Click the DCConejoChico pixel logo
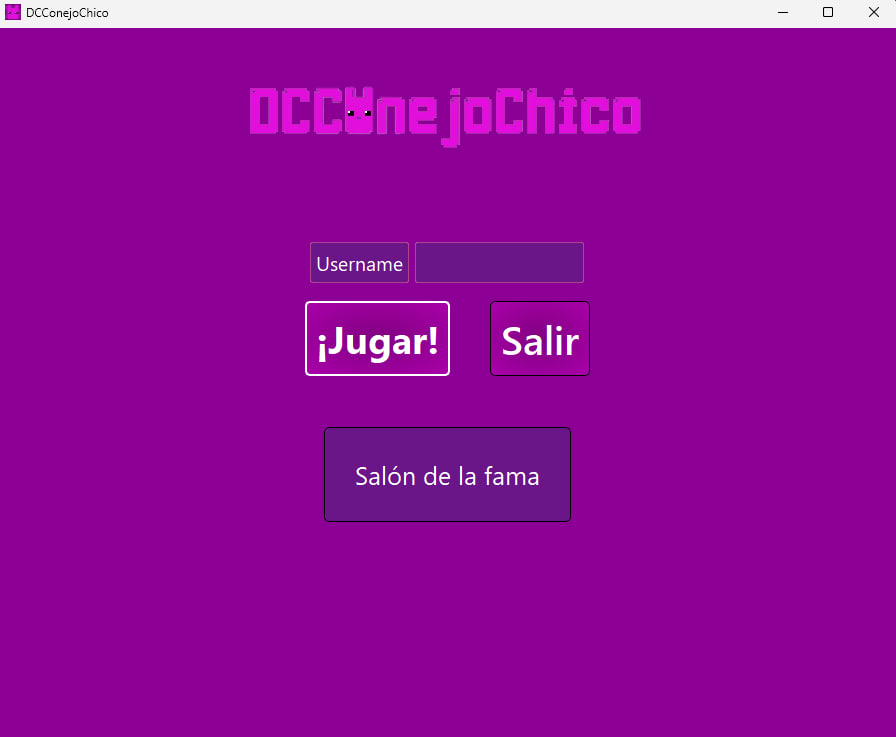The image size is (896, 737). pos(445,116)
